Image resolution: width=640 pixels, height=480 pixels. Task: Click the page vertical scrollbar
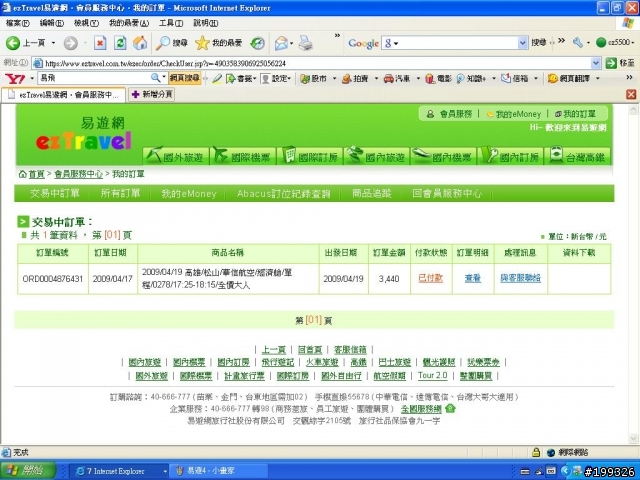click(x=633, y=273)
